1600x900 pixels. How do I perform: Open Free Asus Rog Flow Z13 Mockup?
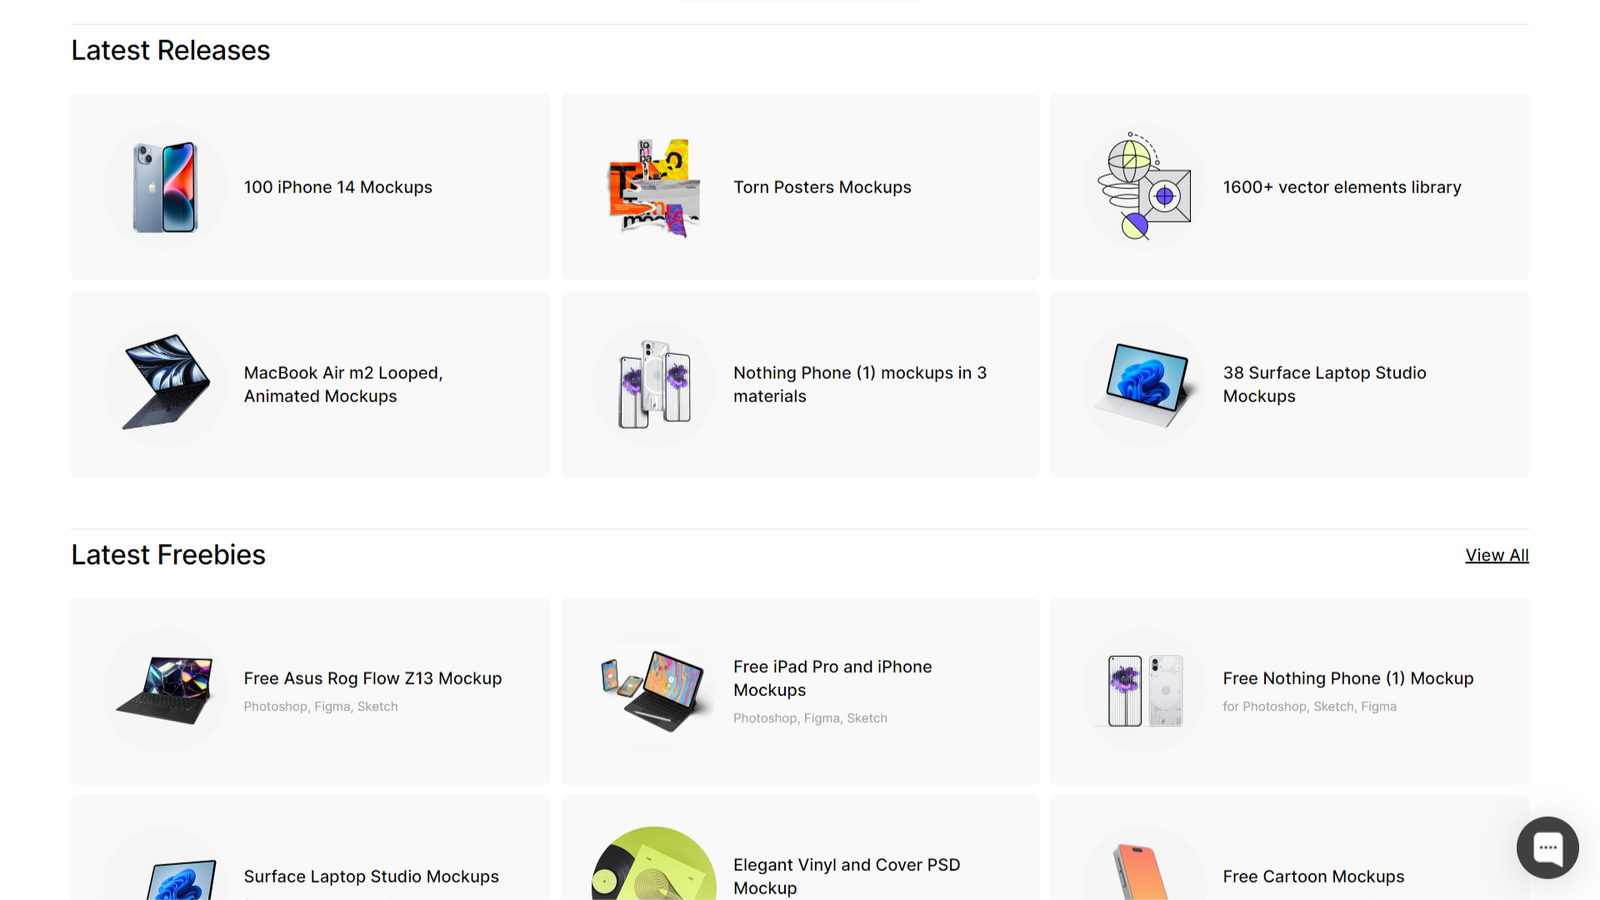(373, 678)
